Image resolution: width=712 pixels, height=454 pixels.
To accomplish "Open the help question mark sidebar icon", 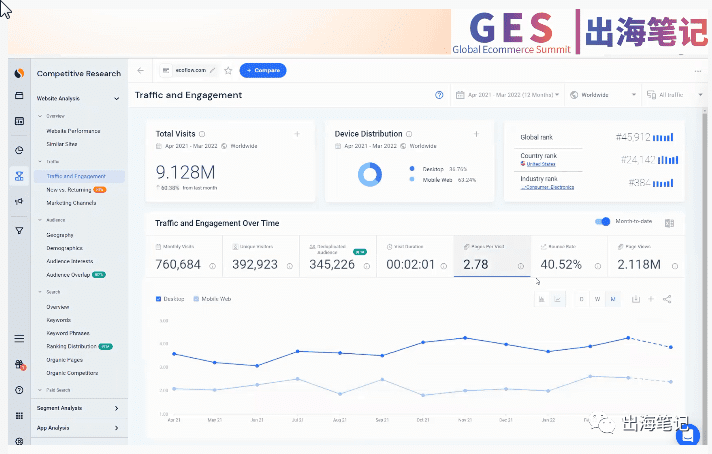I will [x=19, y=390].
